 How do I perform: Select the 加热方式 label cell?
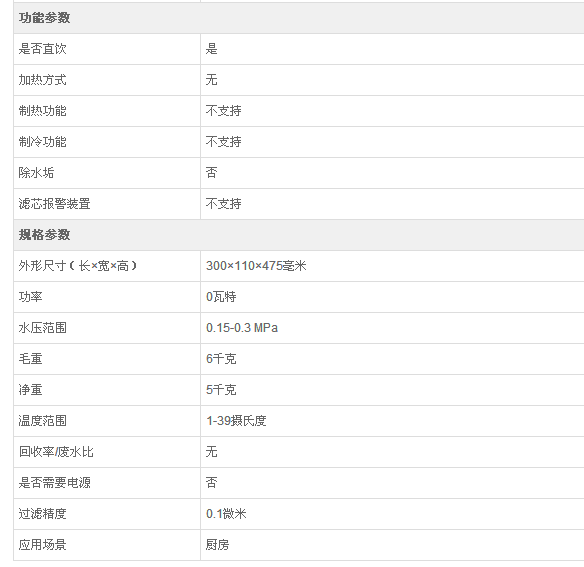pos(107,80)
